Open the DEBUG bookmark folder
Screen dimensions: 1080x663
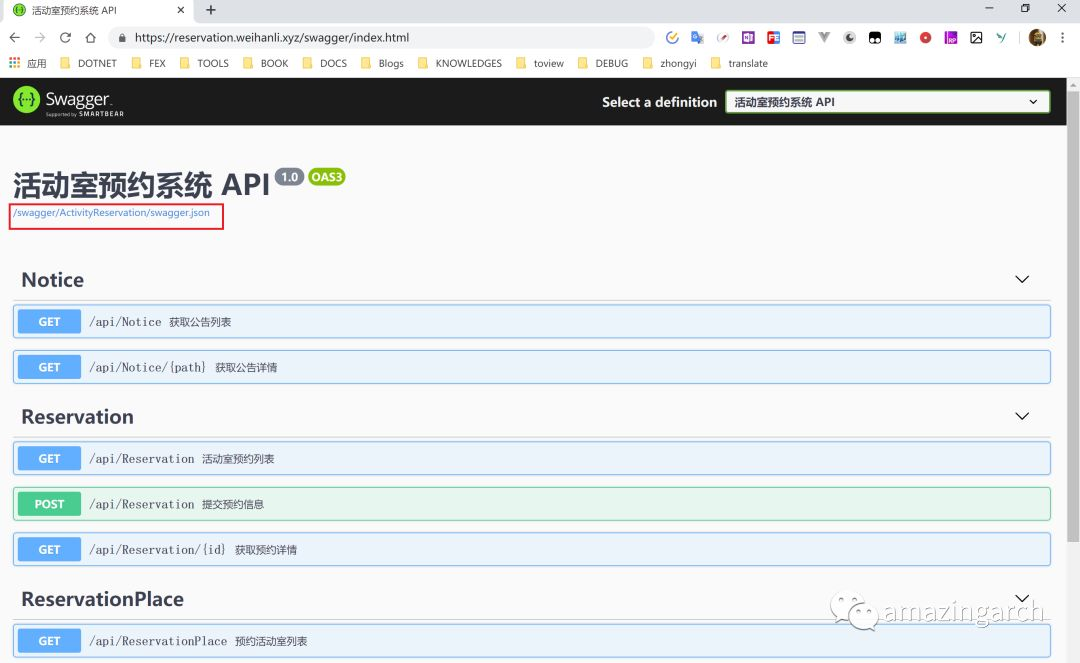(x=603, y=63)
